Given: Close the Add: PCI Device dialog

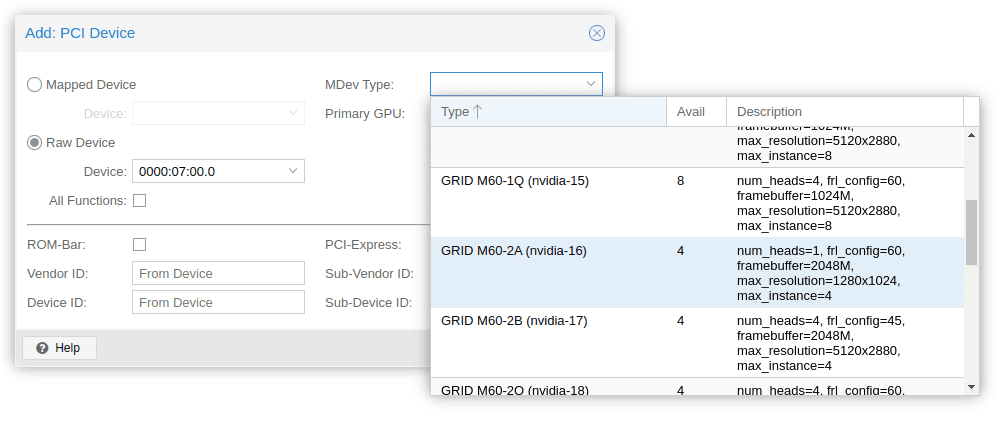Looking at the screenshot, I should [597, 33].
